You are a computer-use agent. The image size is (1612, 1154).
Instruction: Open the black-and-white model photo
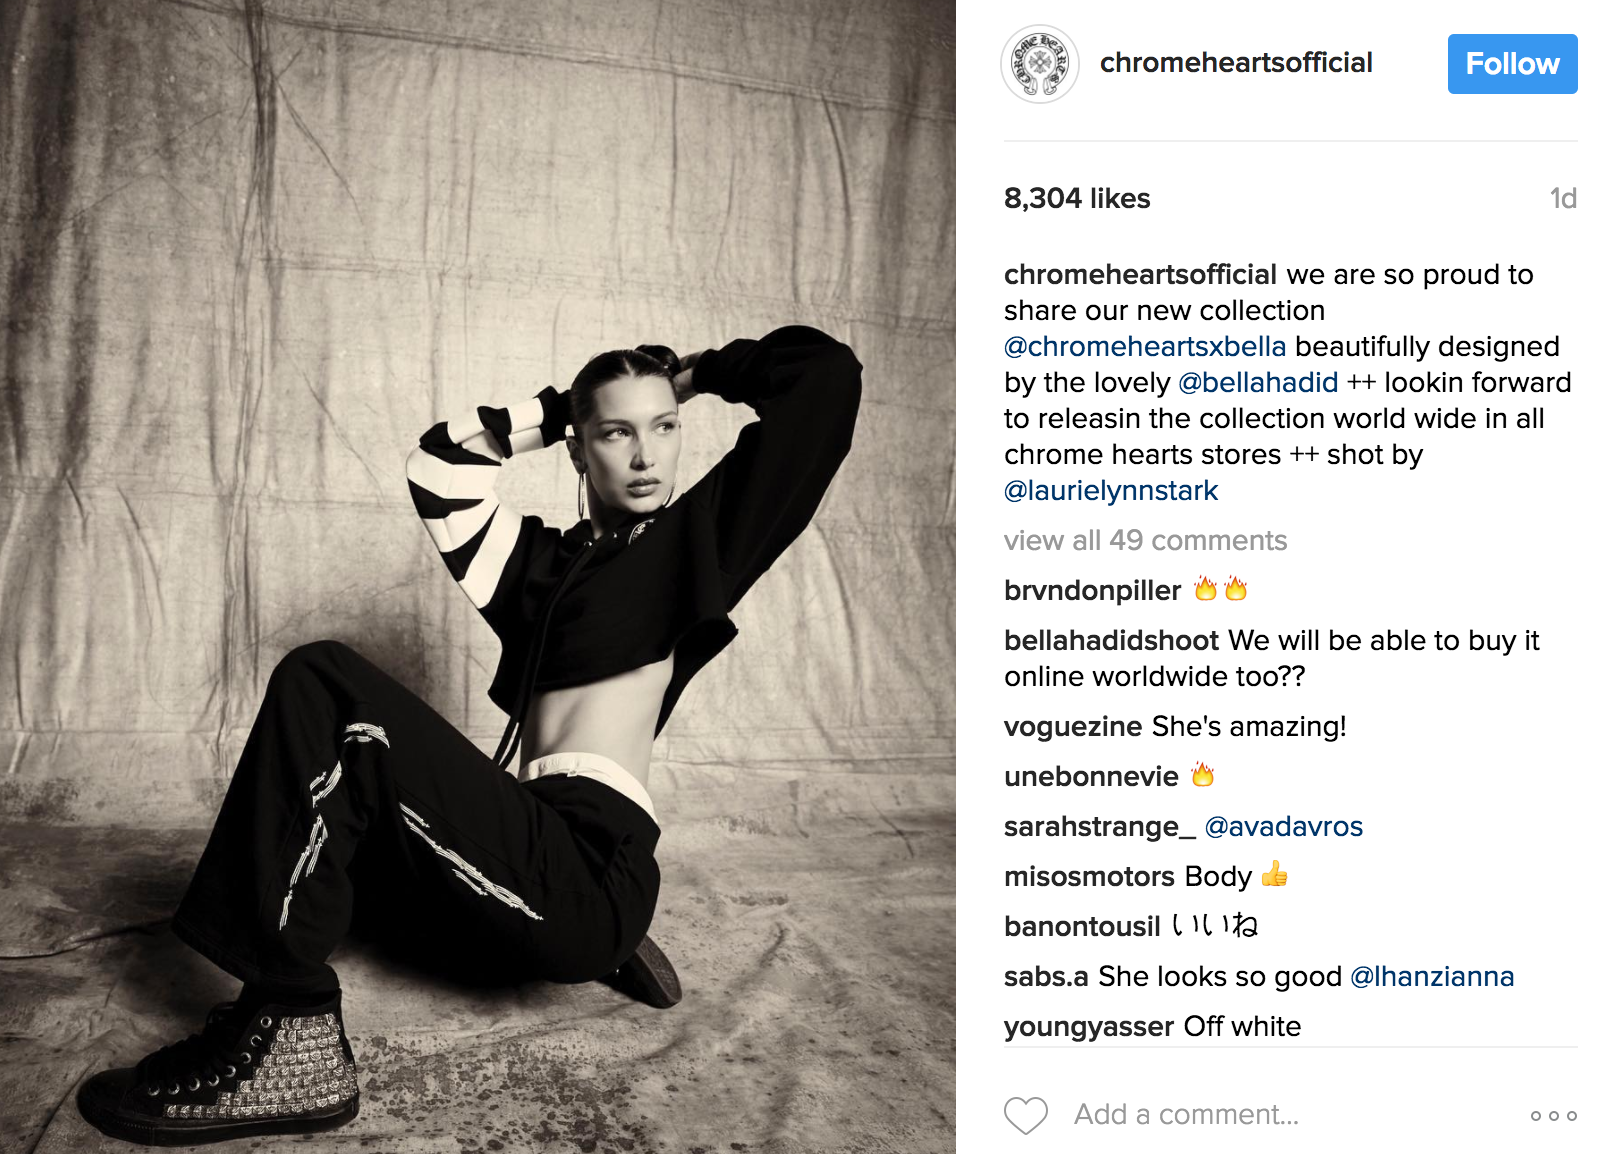478,577
